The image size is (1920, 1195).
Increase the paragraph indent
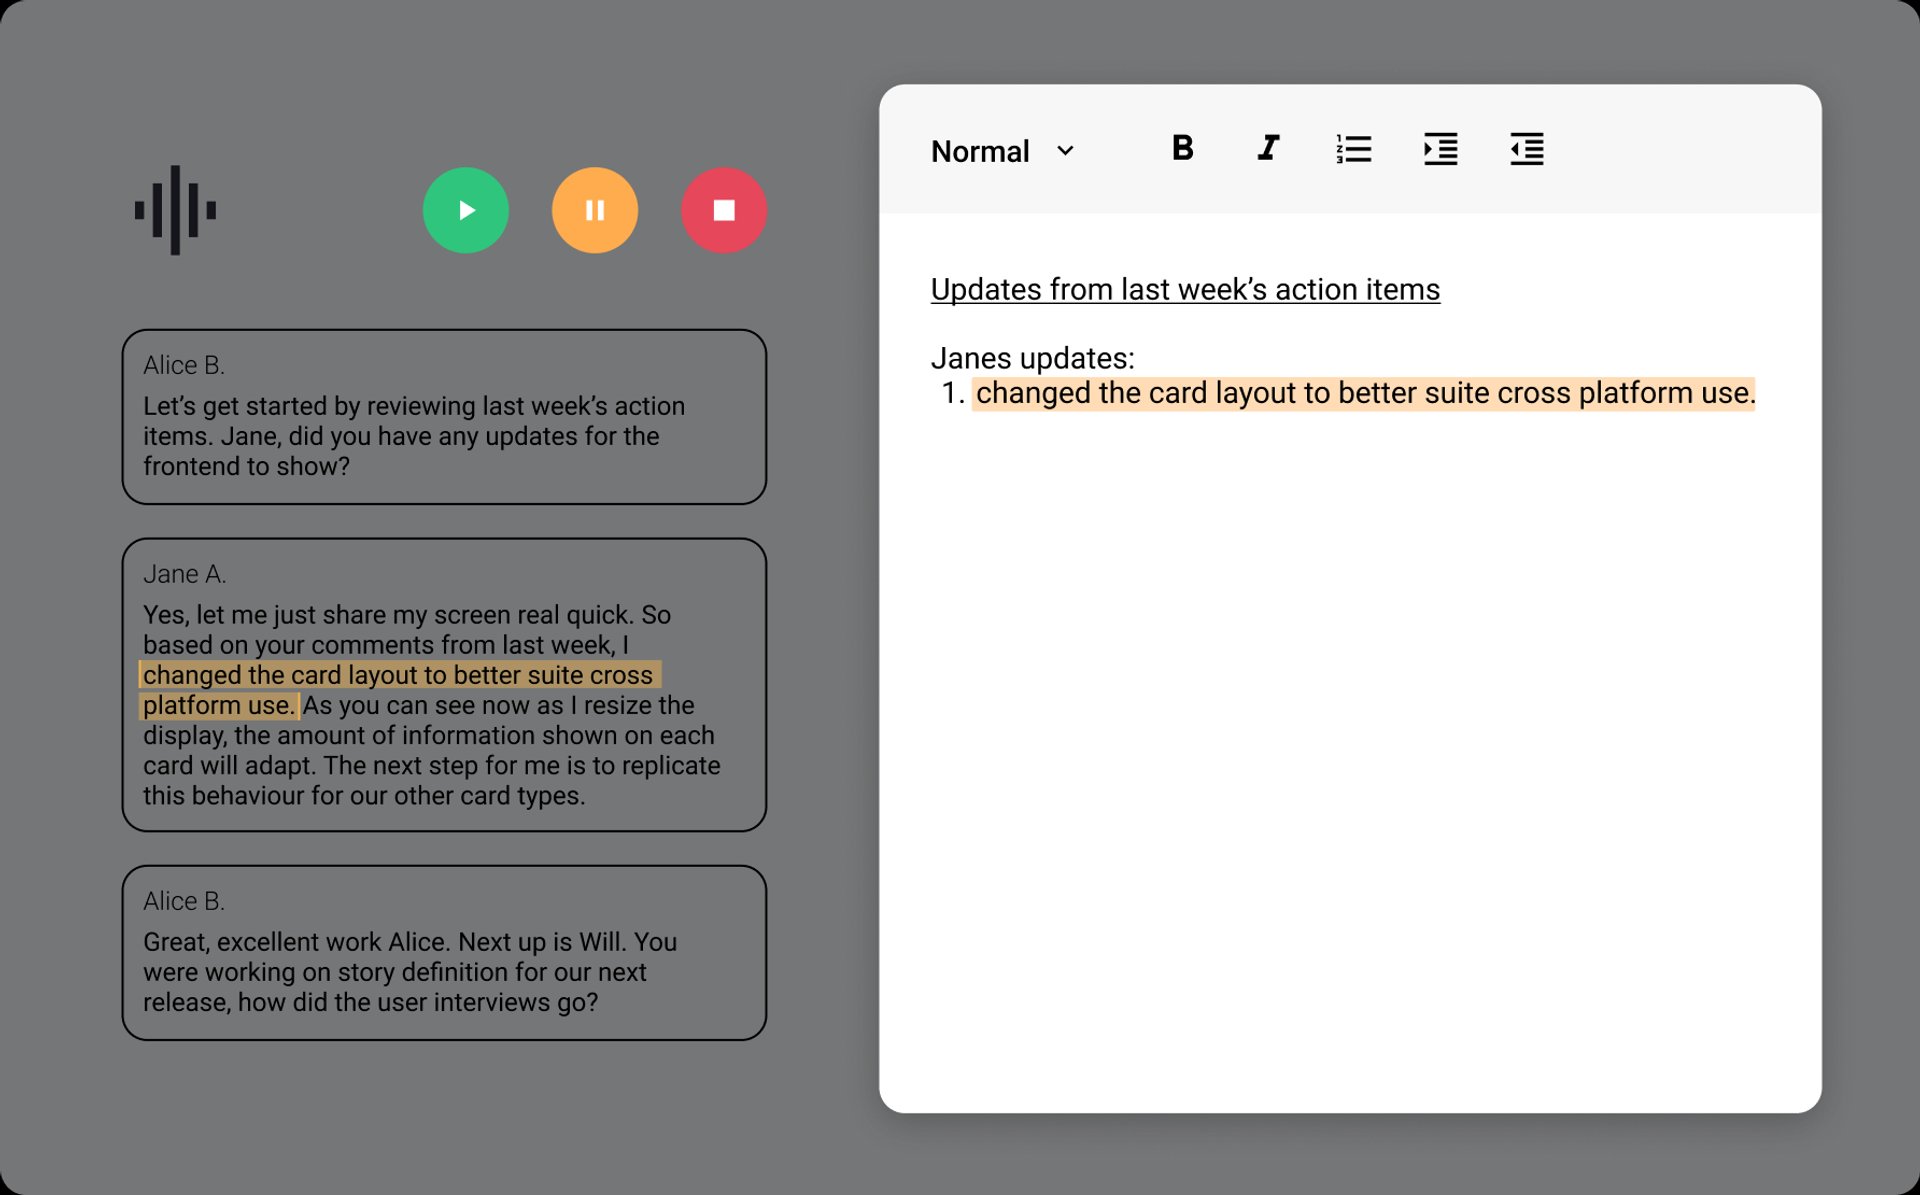tap(1440, 149)
